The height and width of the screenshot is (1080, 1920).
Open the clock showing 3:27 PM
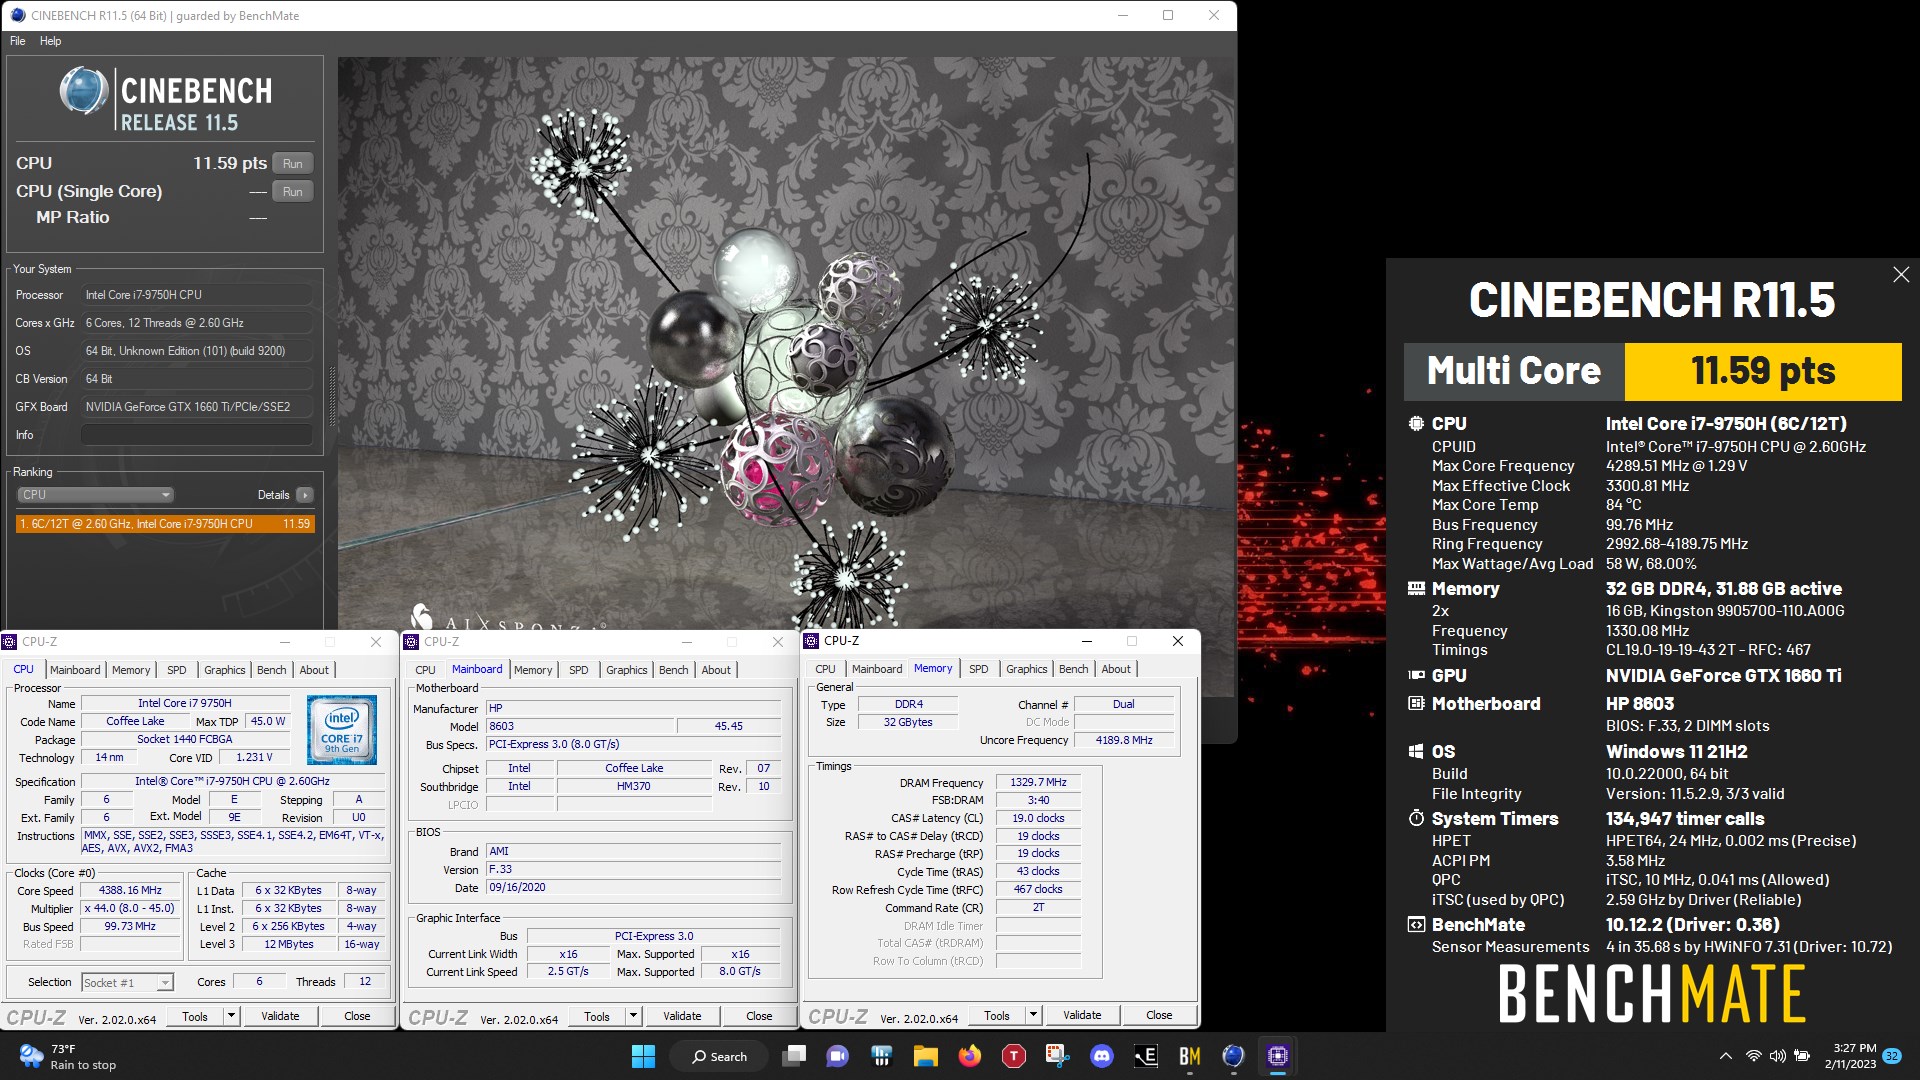coord(1850,1056)
